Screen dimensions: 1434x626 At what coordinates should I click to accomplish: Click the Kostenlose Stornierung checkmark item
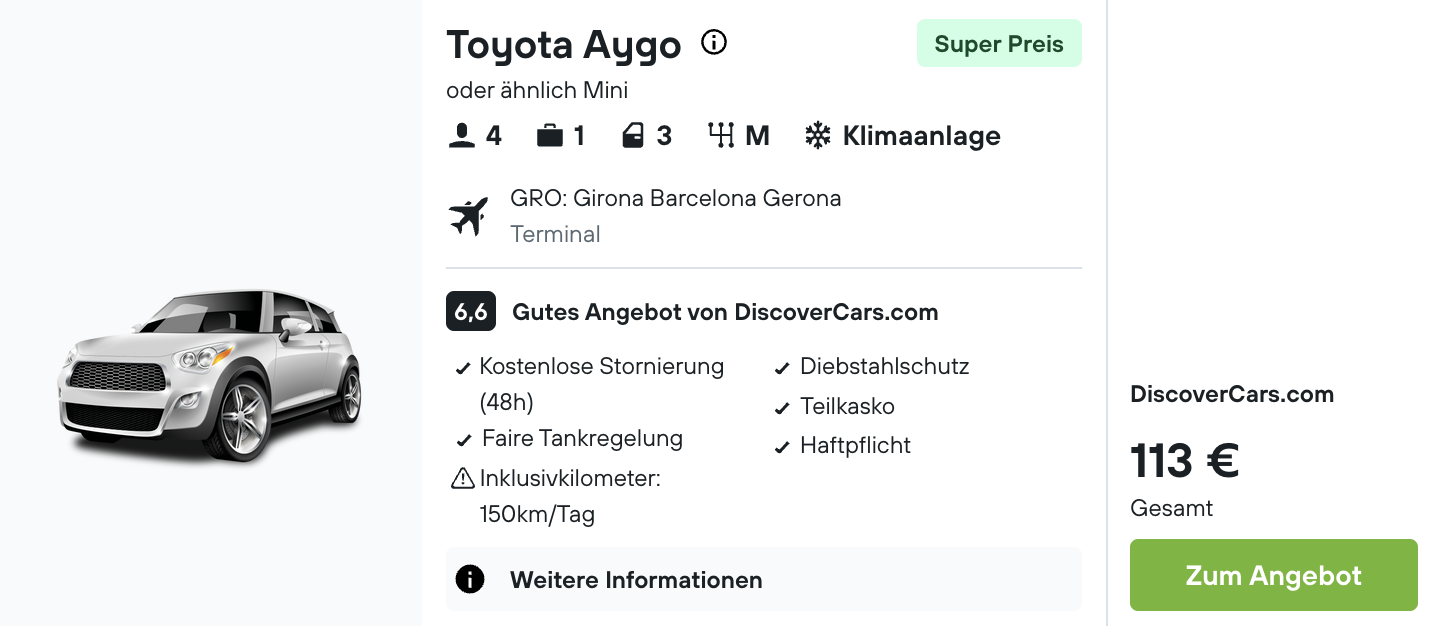point(590,384)
